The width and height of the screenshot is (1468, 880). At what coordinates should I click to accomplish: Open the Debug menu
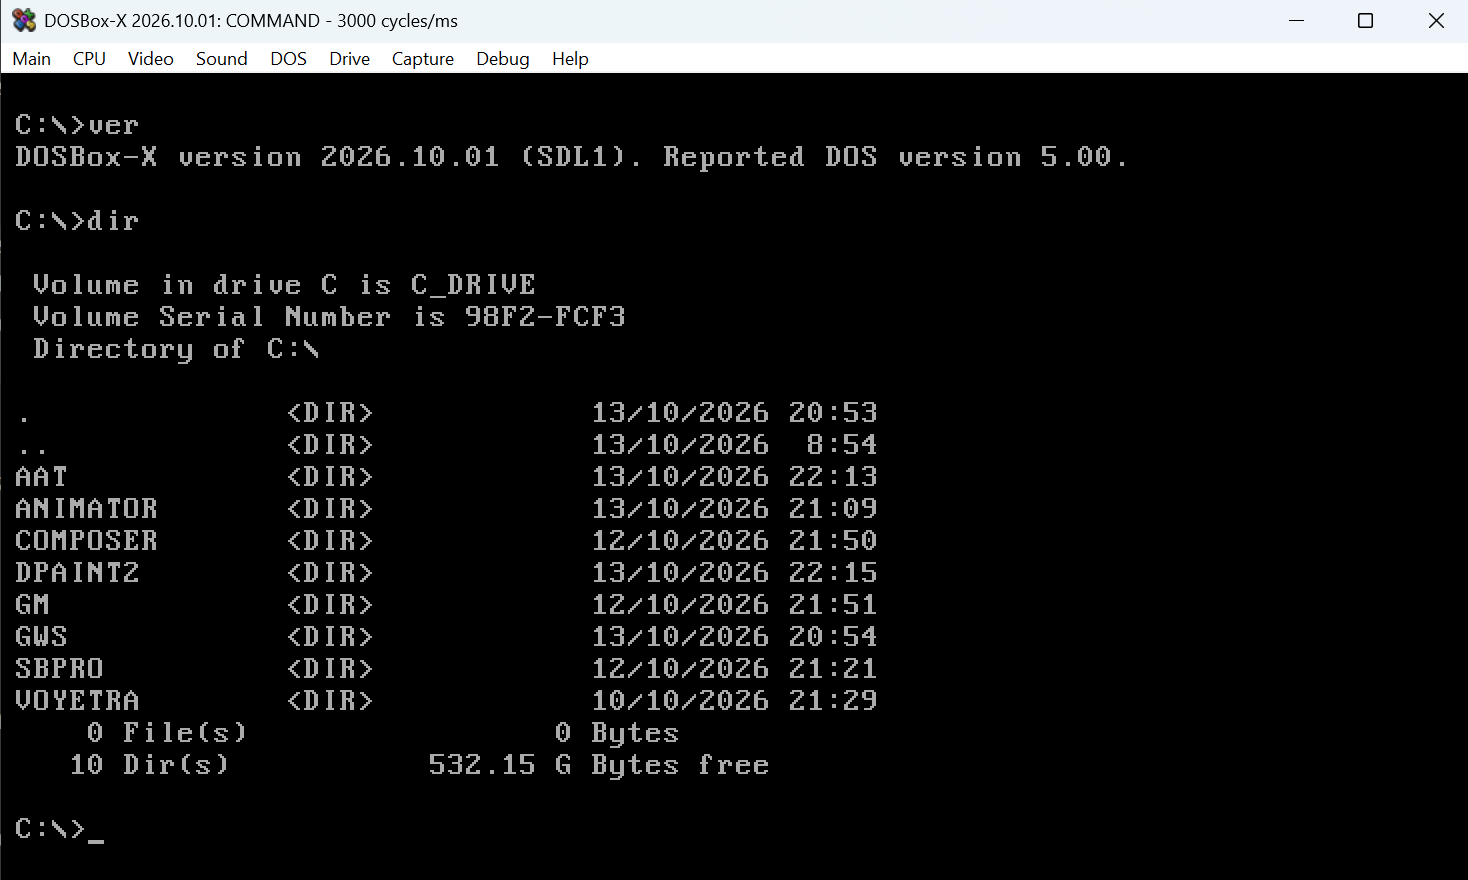pos(503,59)
